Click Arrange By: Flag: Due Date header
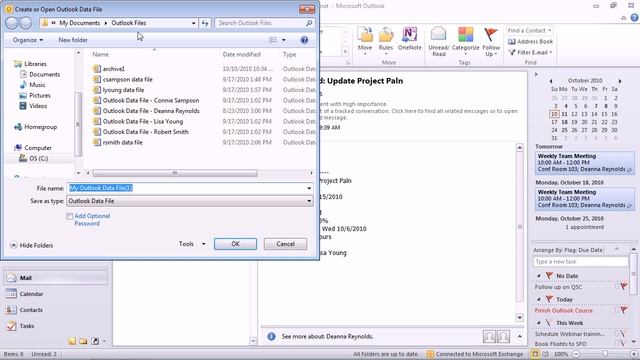The image size is (640, 360). (x=568, y=250)
